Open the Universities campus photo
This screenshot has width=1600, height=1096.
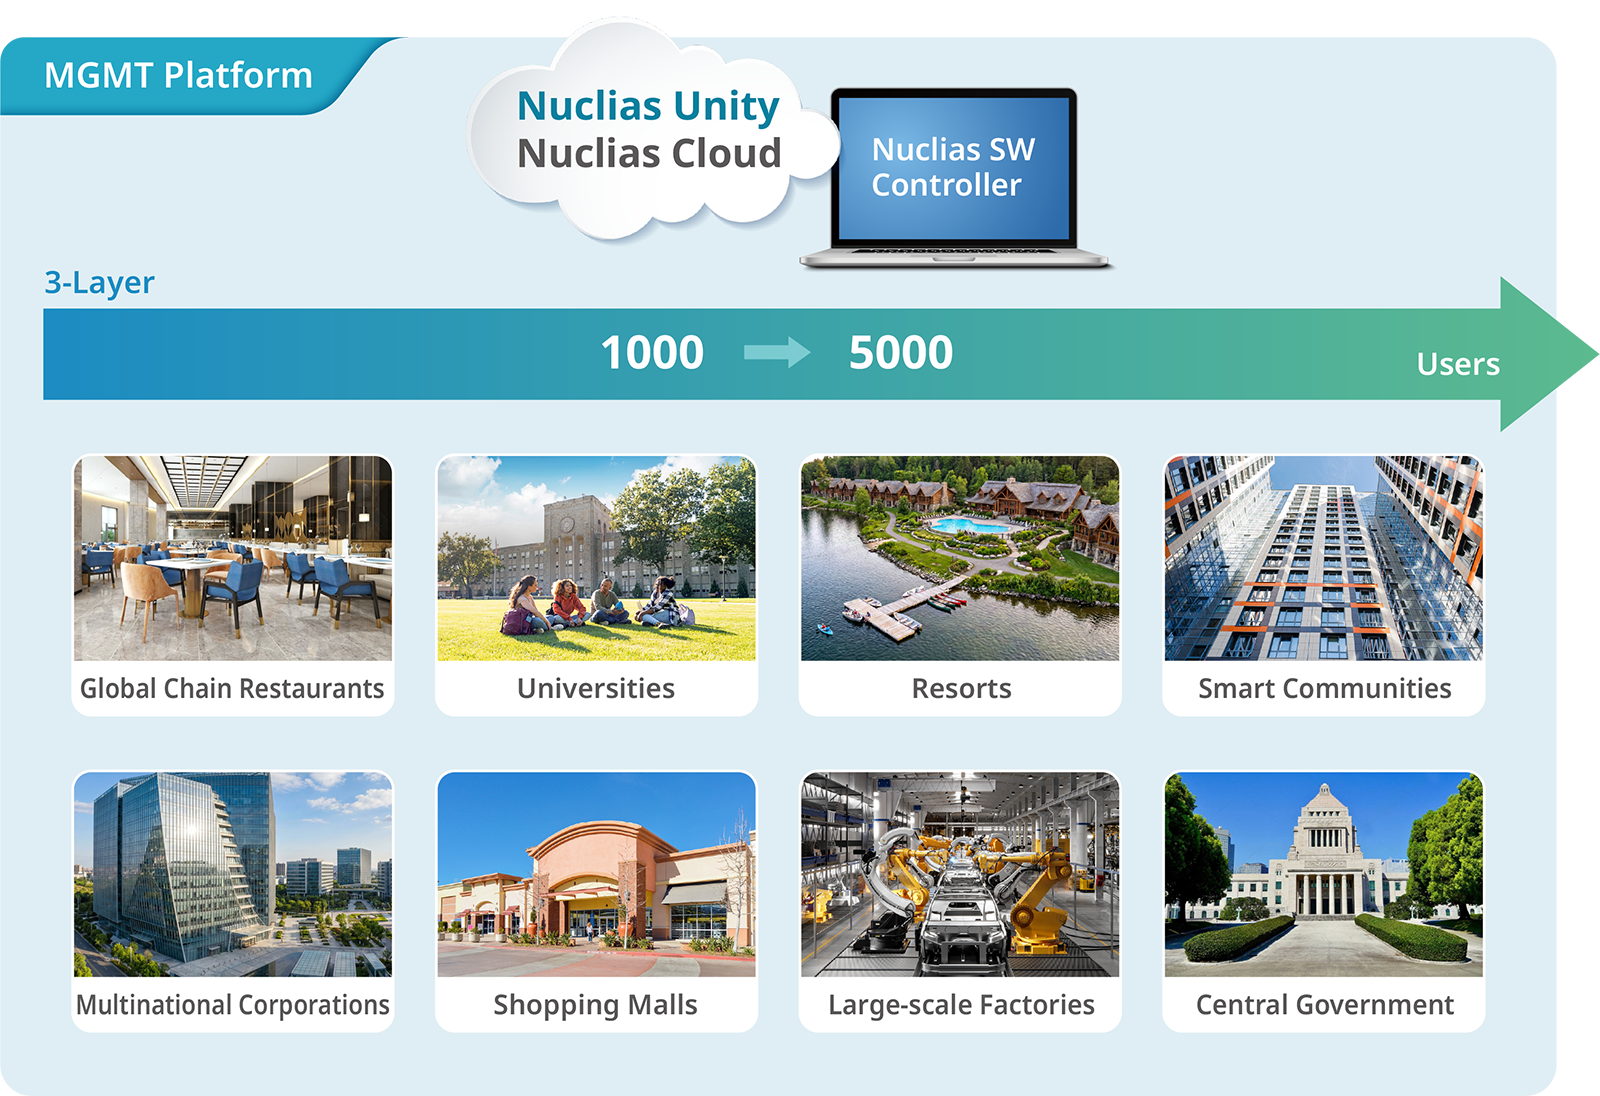[x=596, y=558]
